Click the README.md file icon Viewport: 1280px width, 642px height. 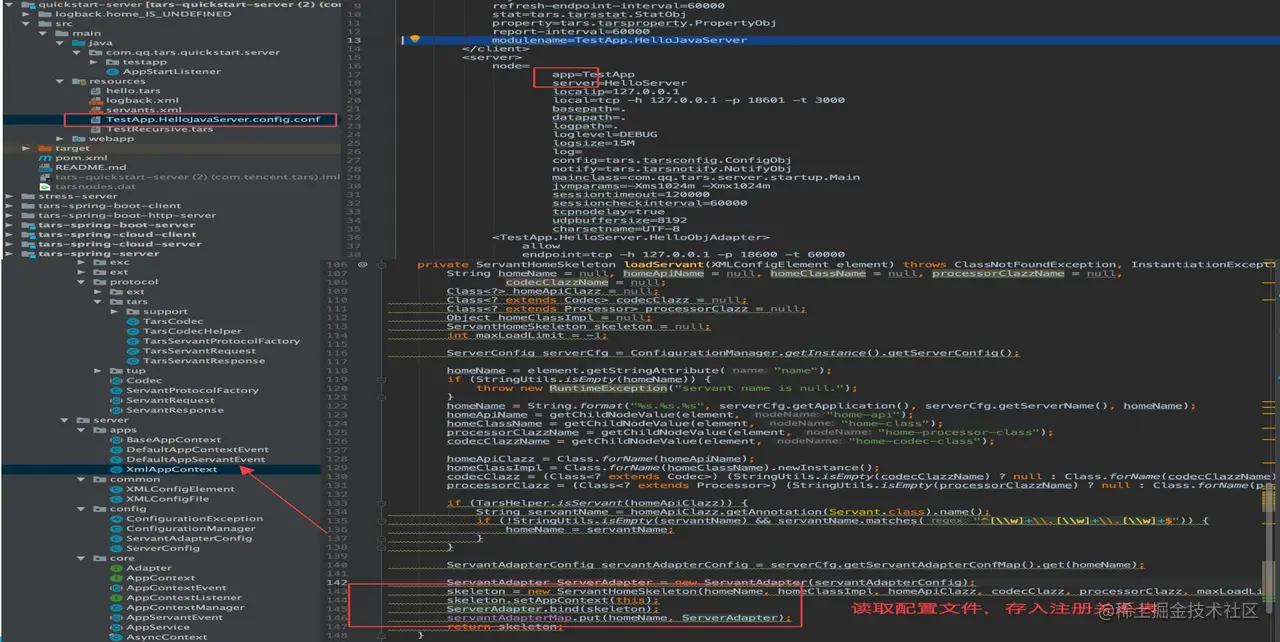[45, 167]
